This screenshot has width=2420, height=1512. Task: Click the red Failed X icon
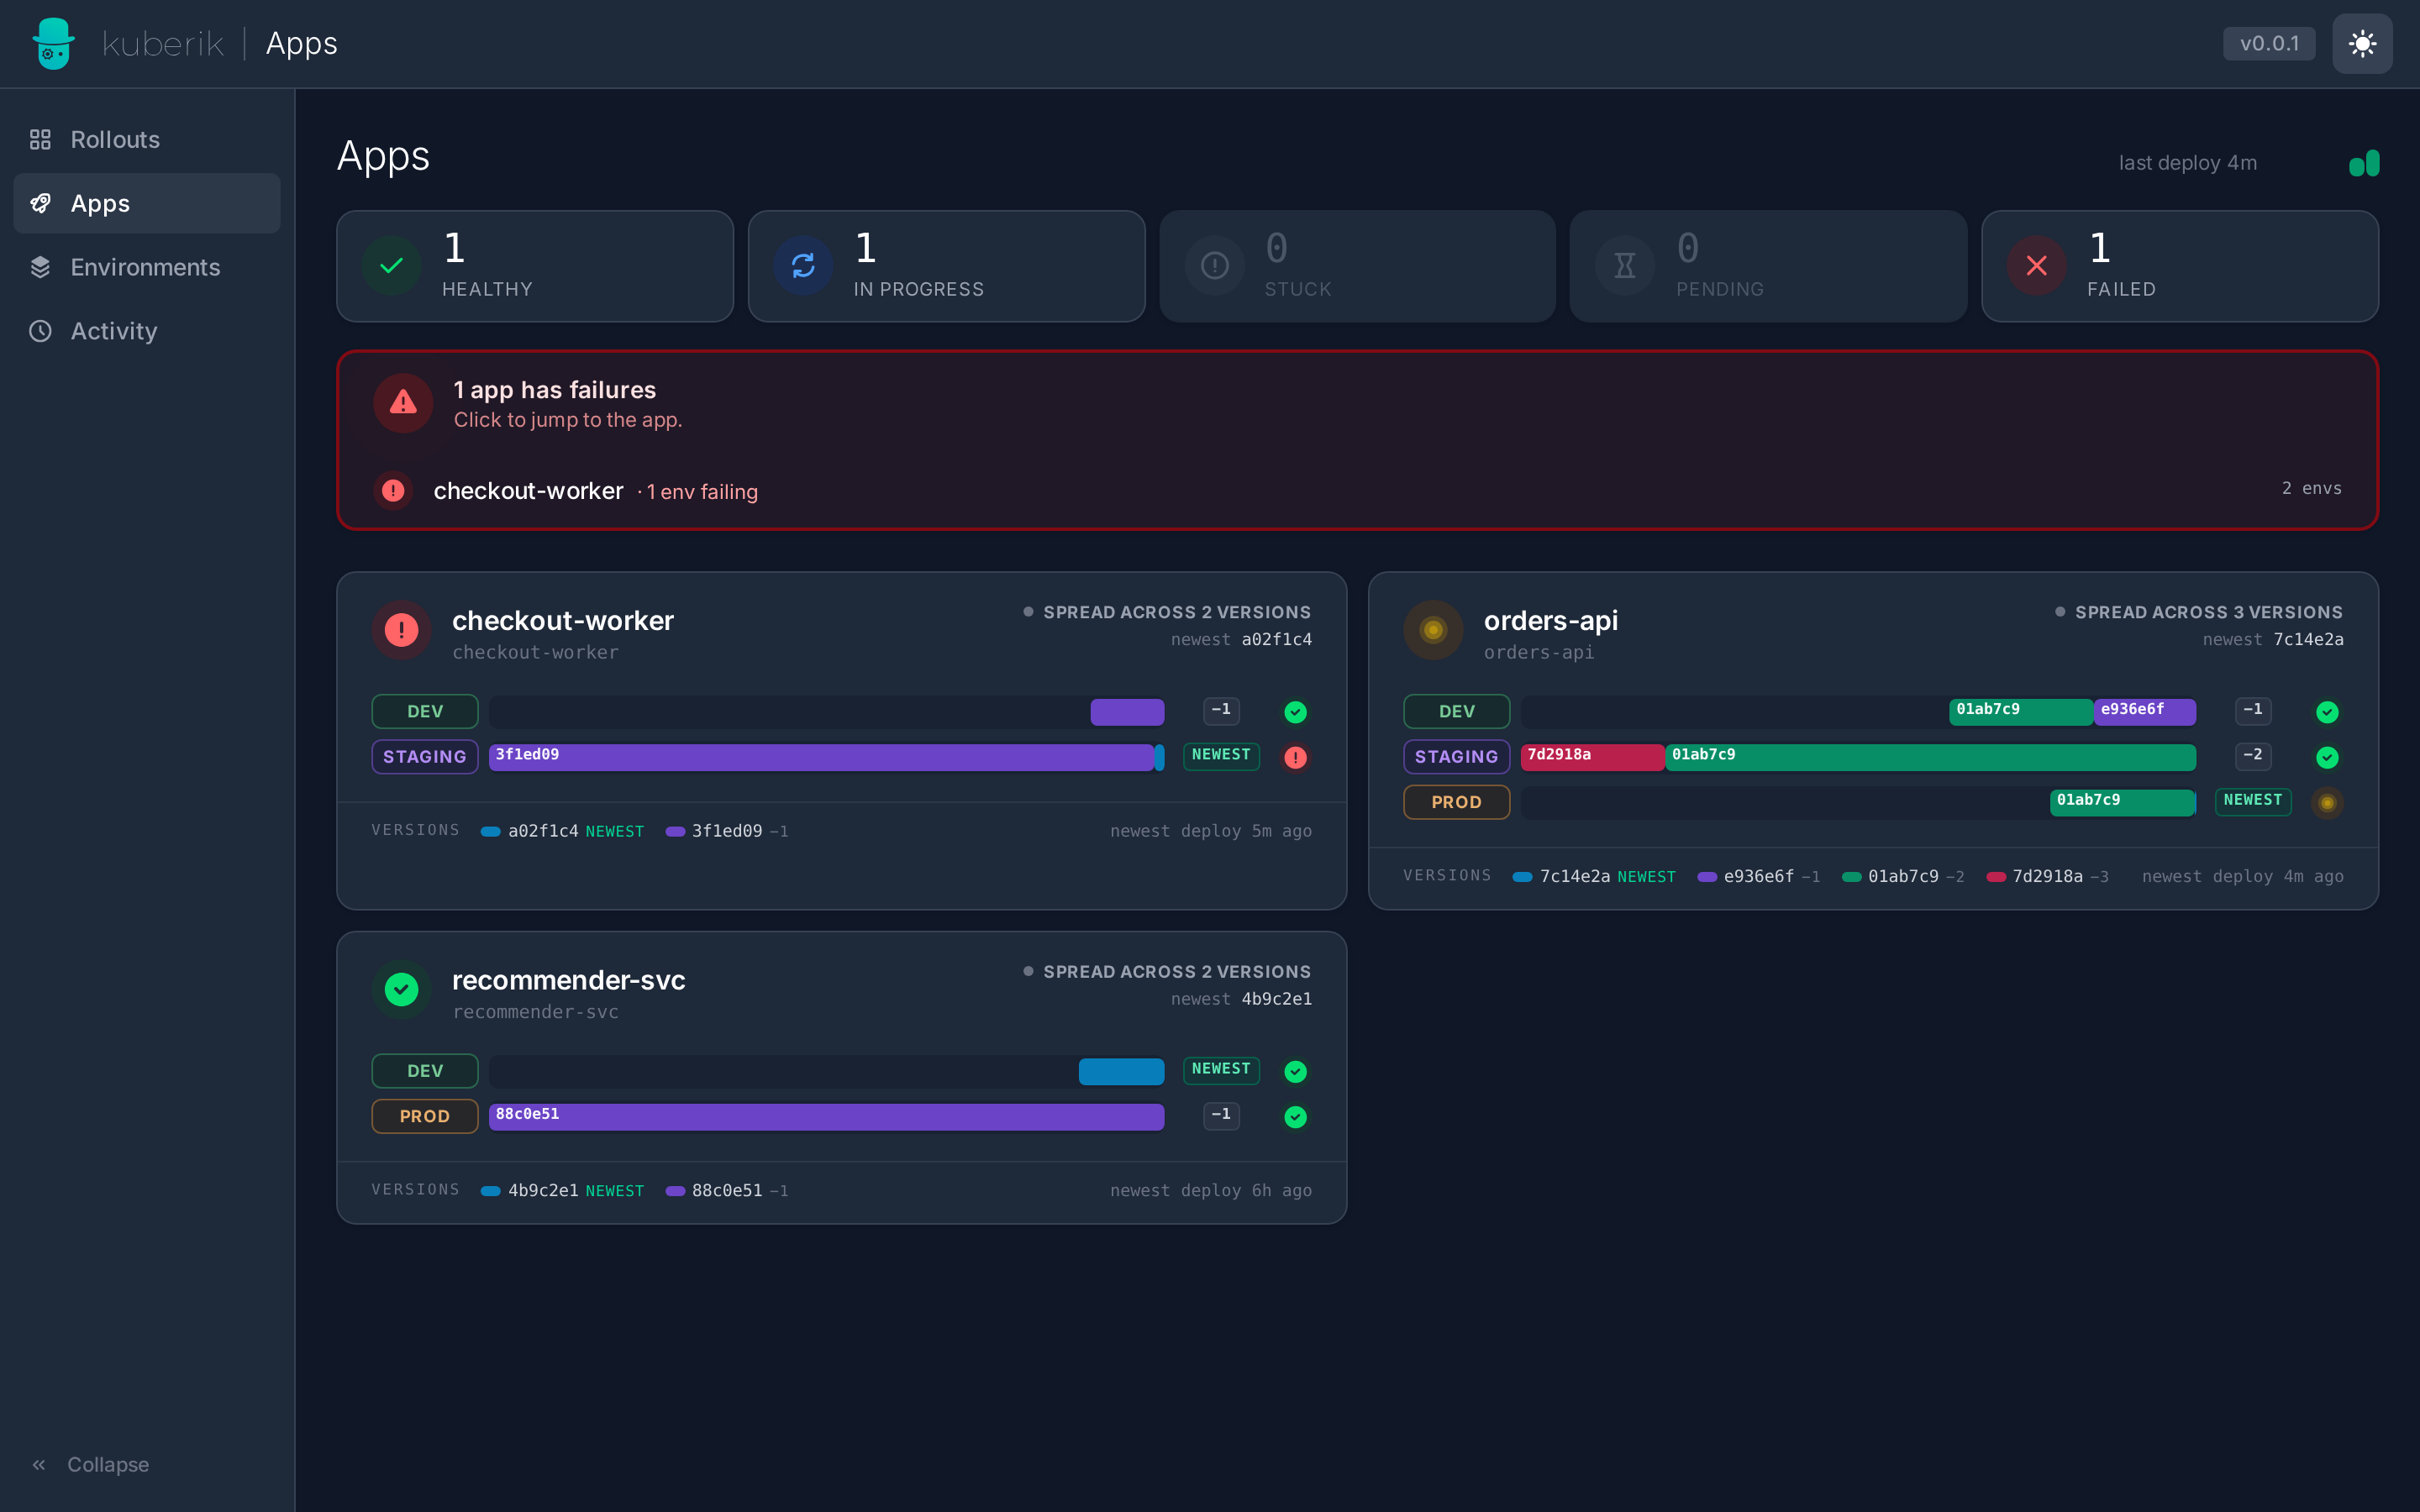point(2037,265)
